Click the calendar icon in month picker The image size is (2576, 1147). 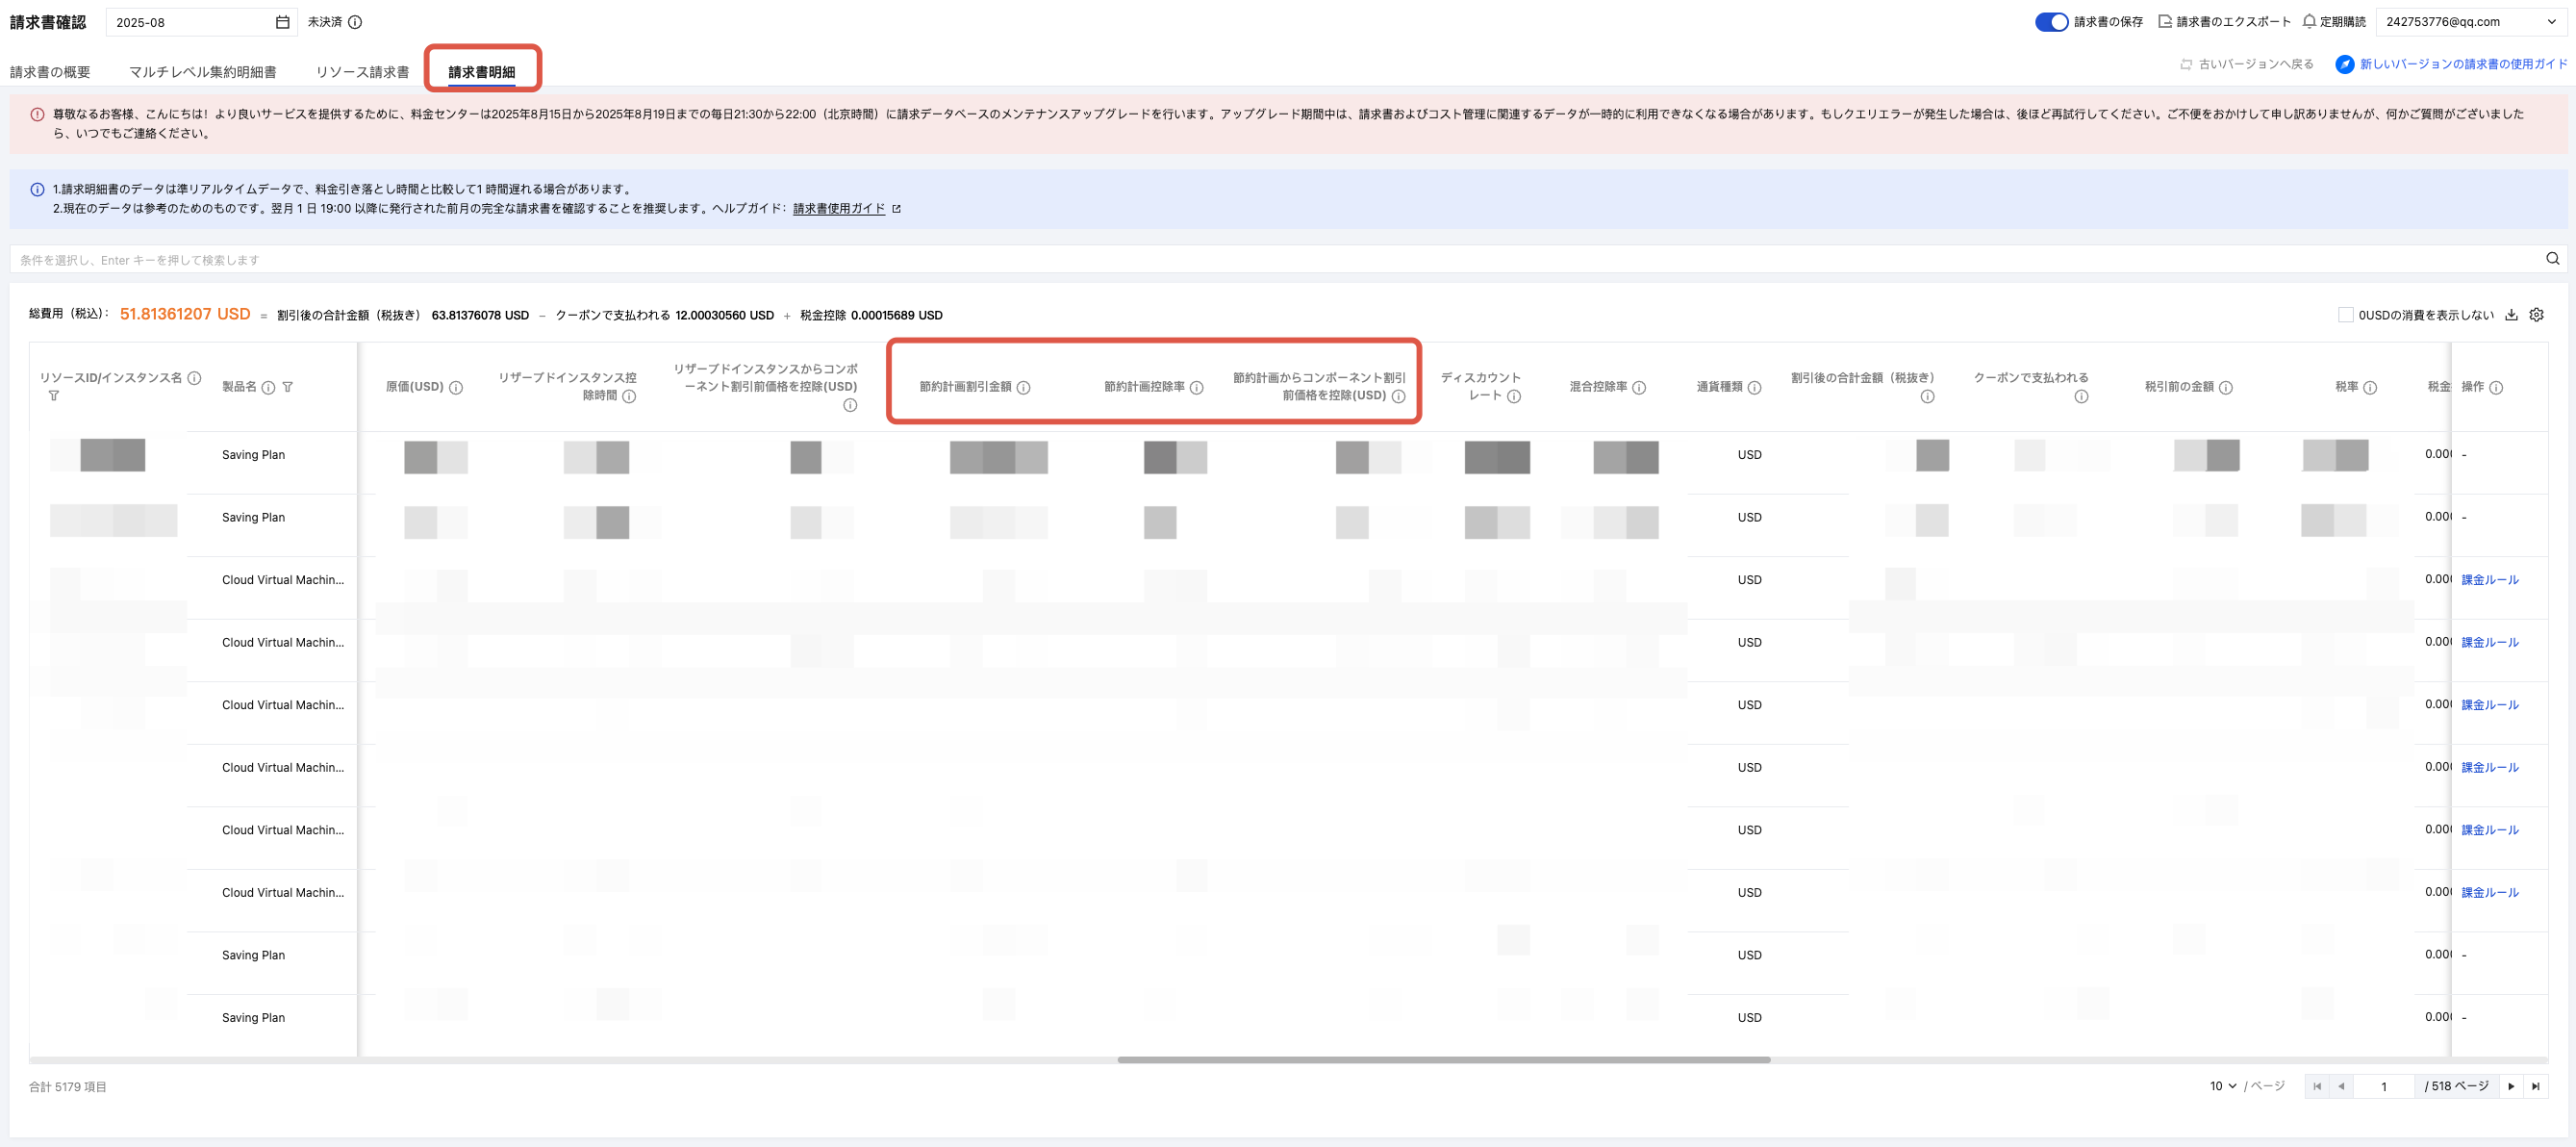pos(283,22)
